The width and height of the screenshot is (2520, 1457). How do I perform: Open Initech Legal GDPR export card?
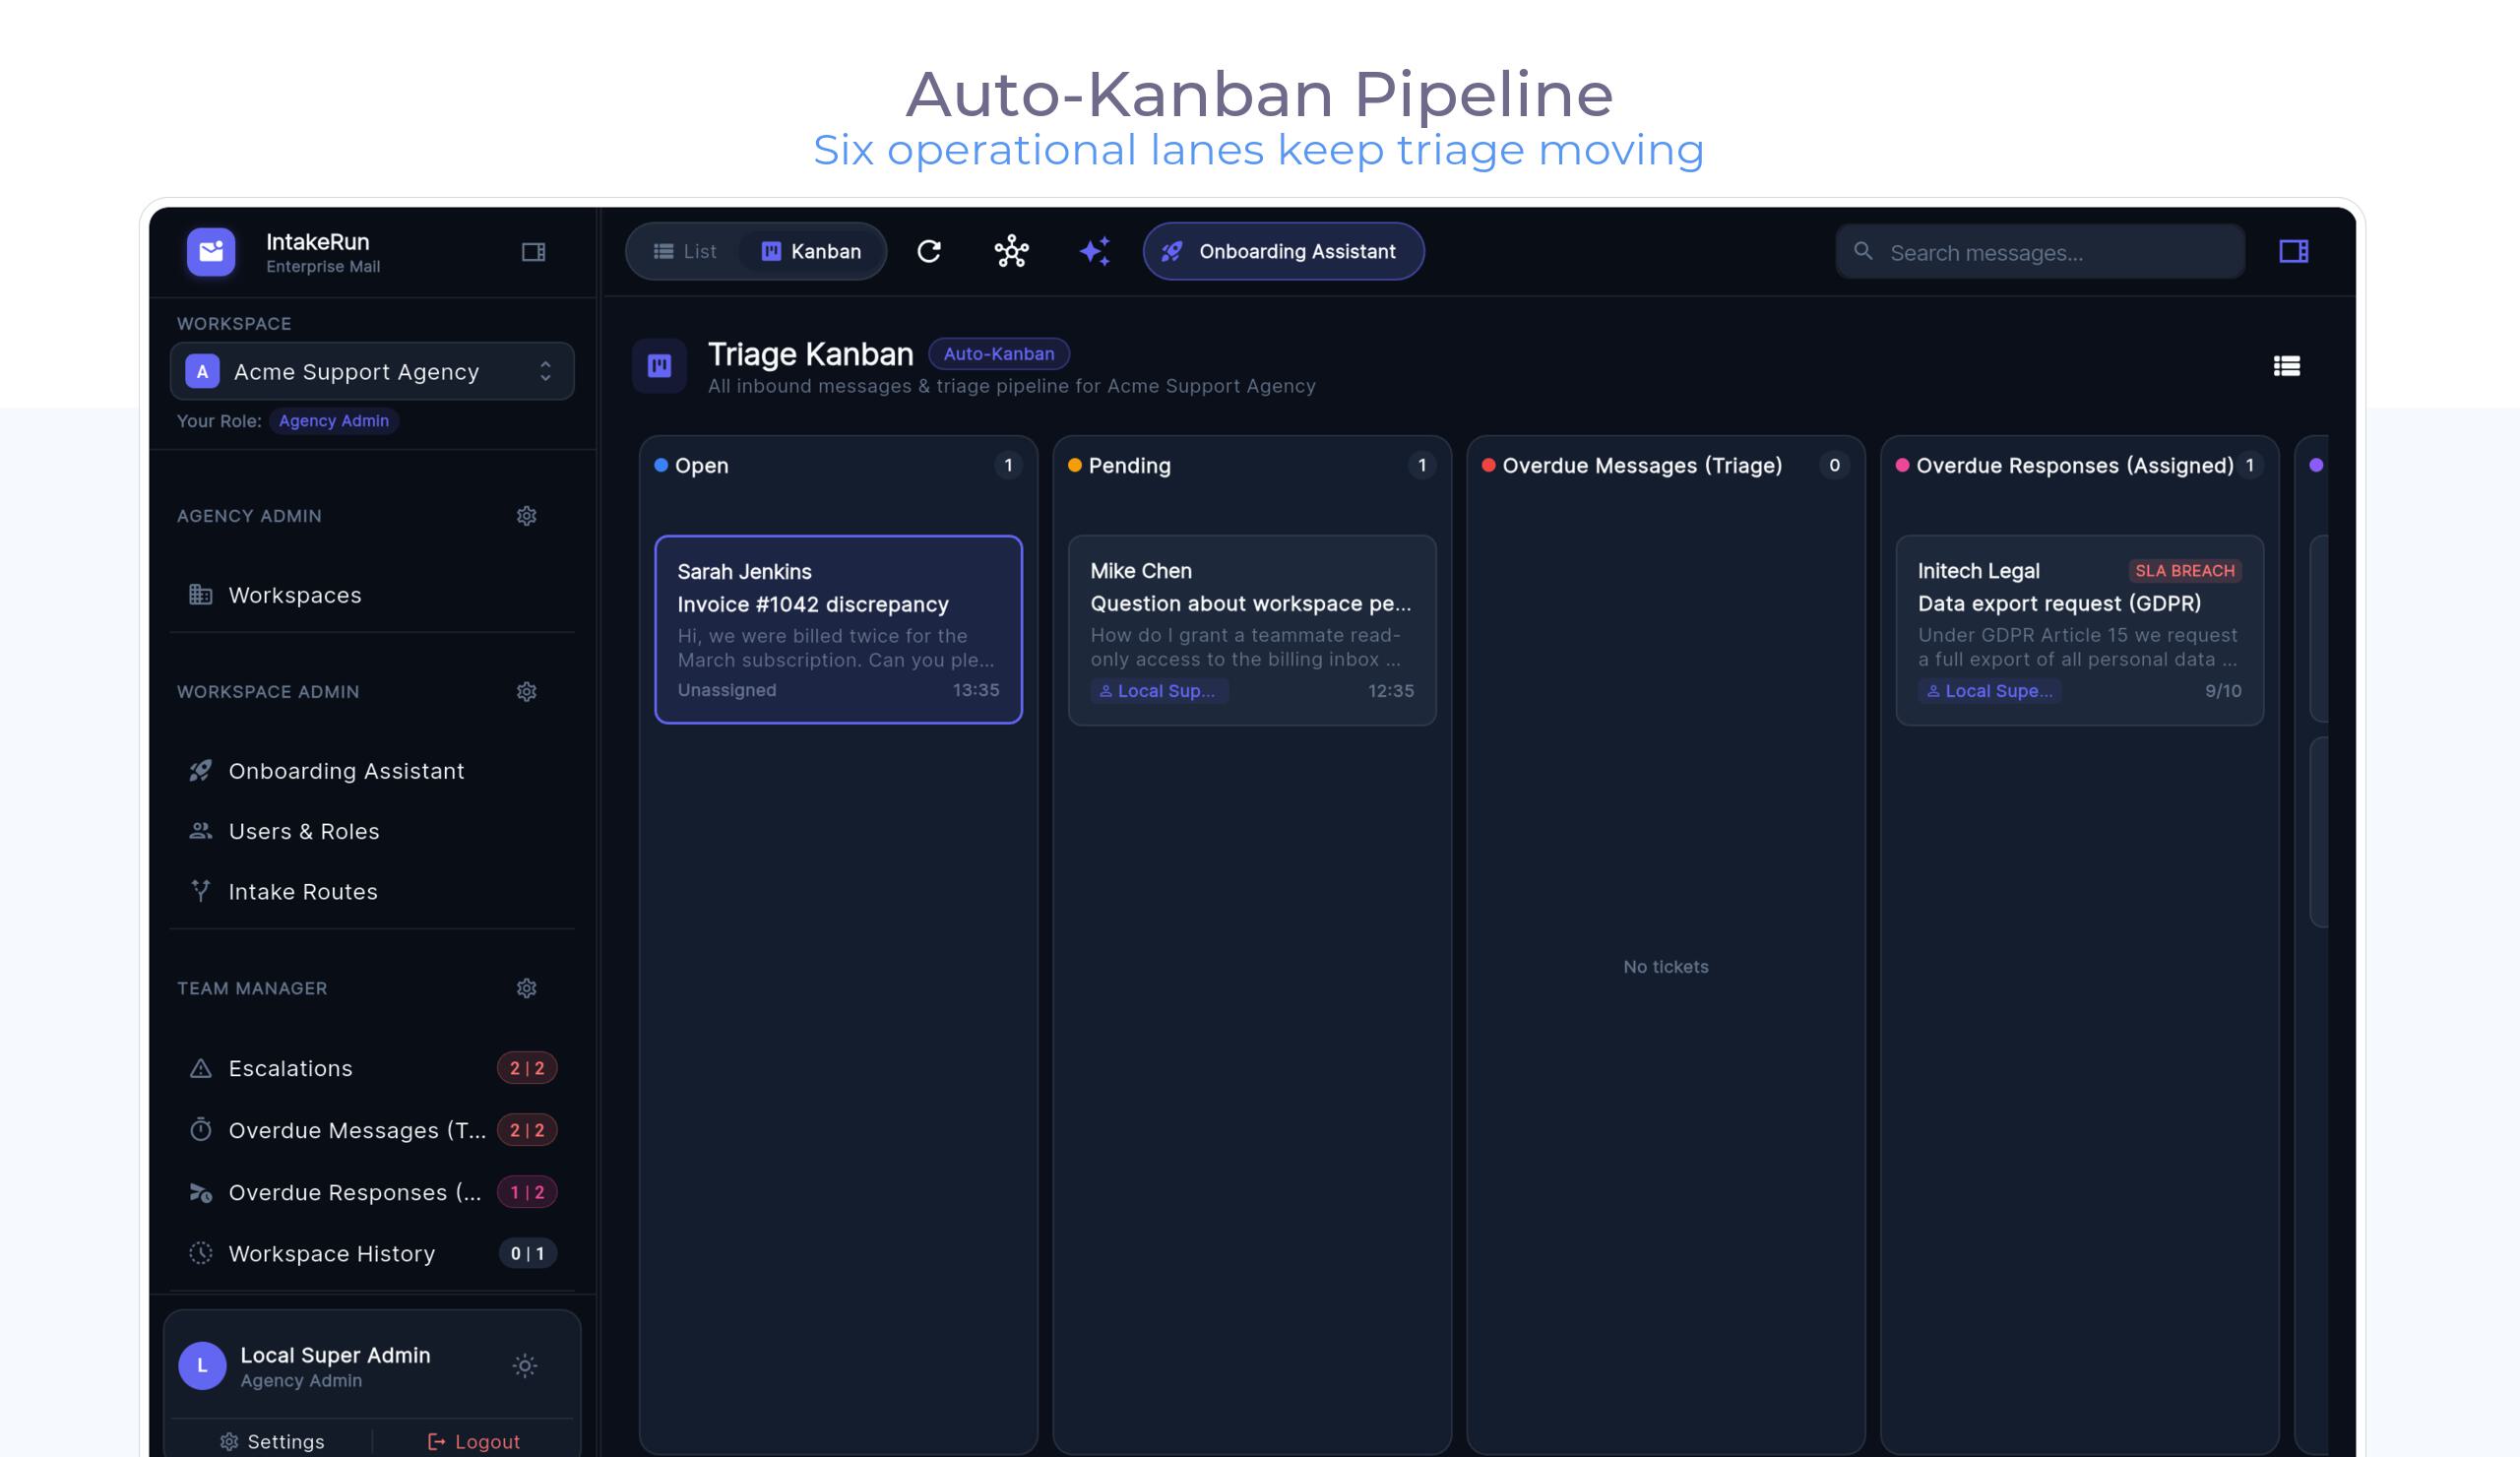pyautogui.click(x=2079, y=630)
